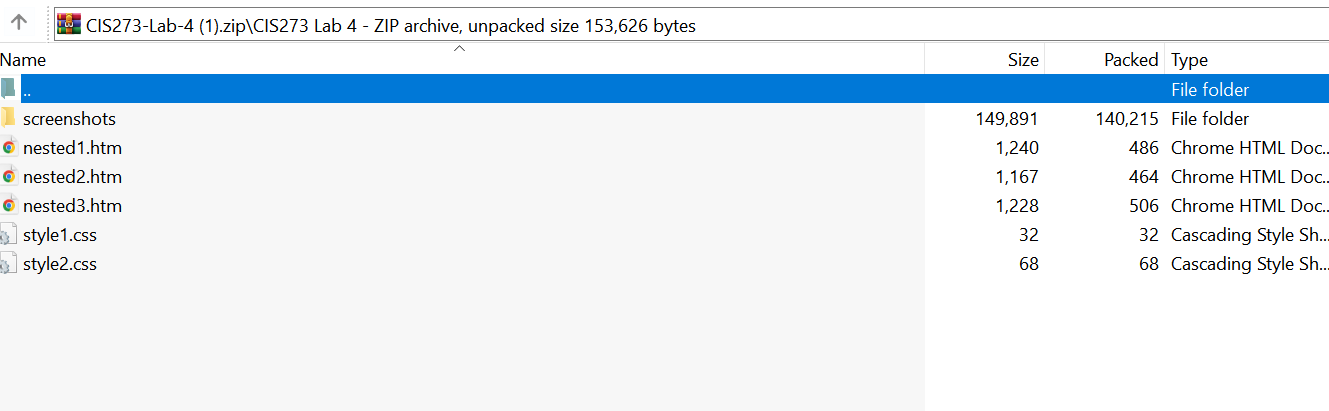Select the nested3.htm file name
The image size is (1329, 411).
pos(72,206)
